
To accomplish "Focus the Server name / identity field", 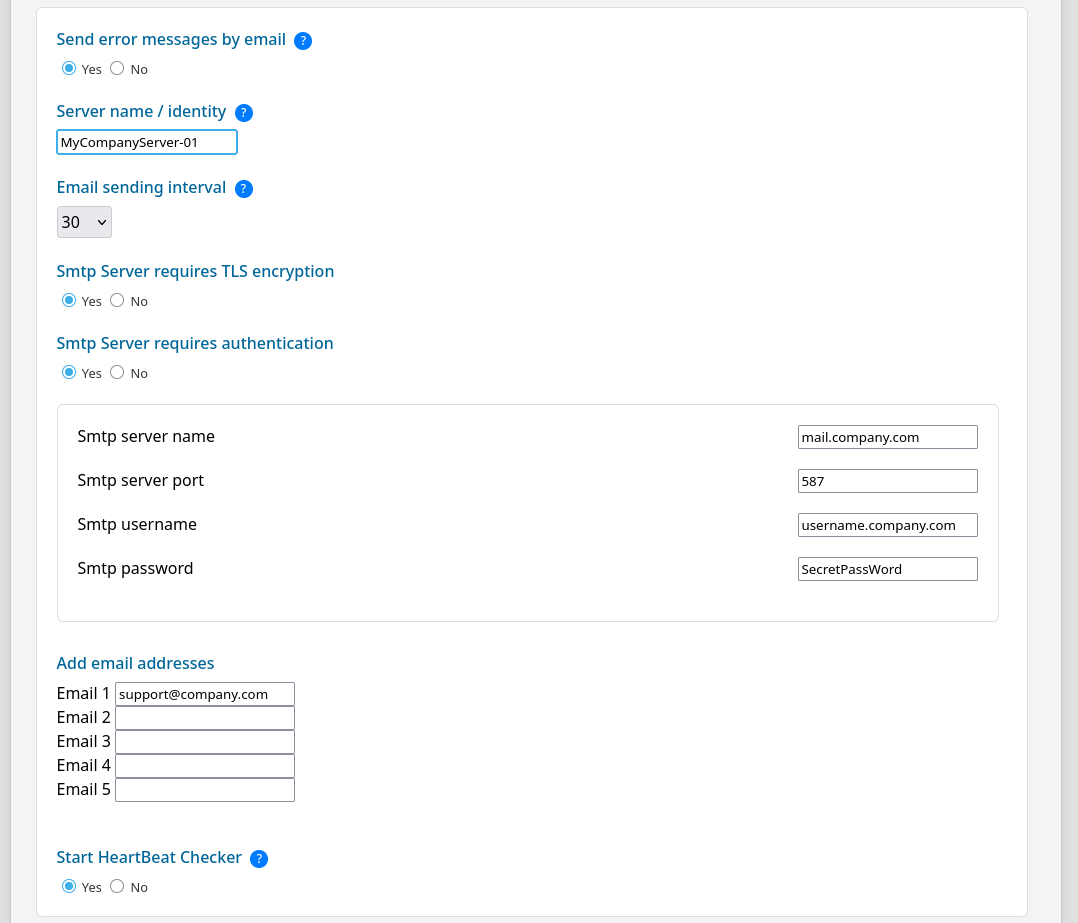I will 147,142.
